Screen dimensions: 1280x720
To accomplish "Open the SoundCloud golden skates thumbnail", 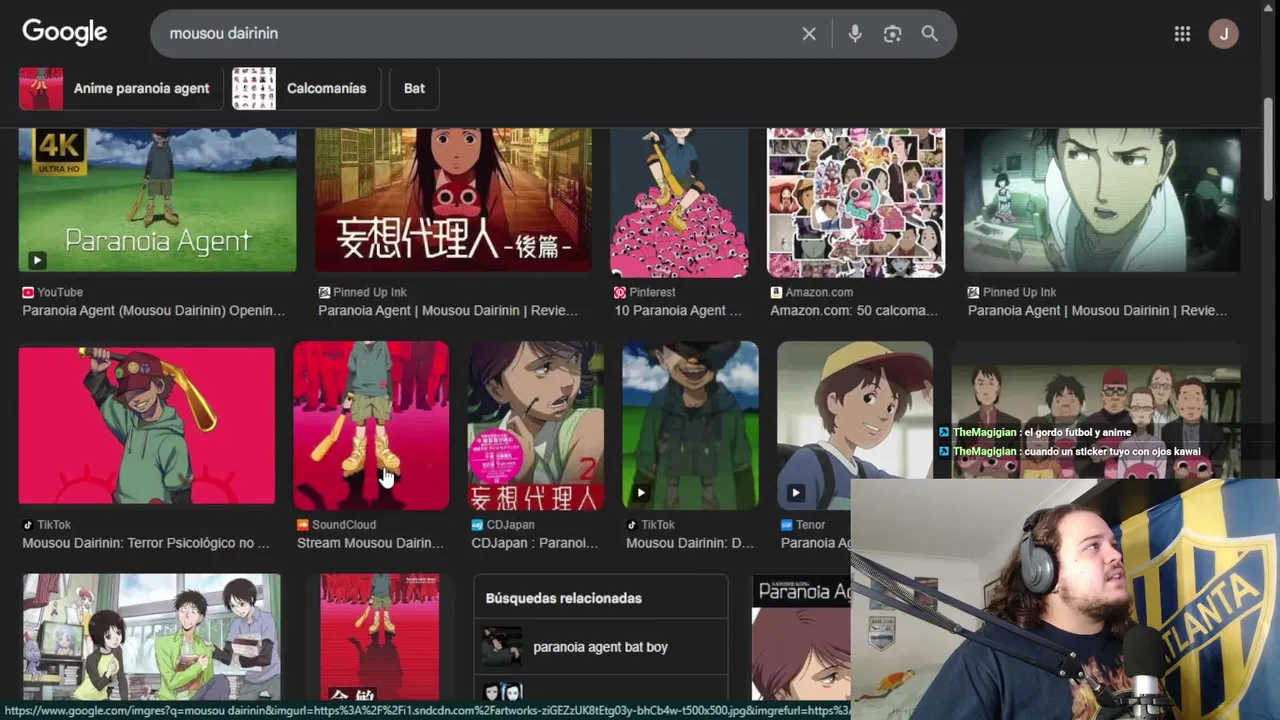I will click(x=371, y=425).
